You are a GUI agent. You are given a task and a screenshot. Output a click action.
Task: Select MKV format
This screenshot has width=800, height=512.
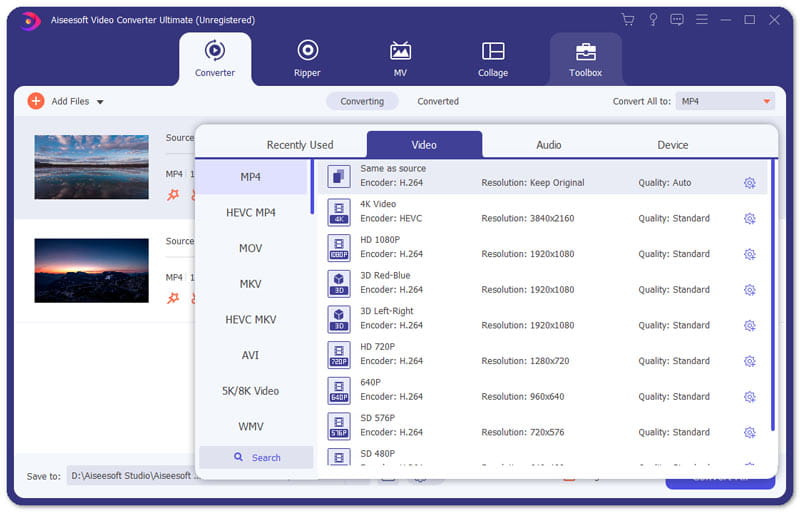click(251, 284)
